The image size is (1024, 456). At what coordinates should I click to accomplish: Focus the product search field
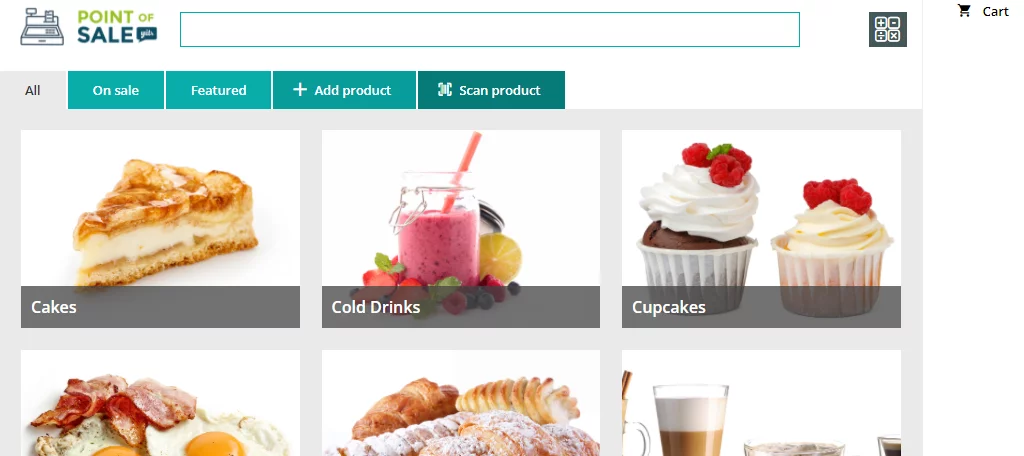pos(490,29)
